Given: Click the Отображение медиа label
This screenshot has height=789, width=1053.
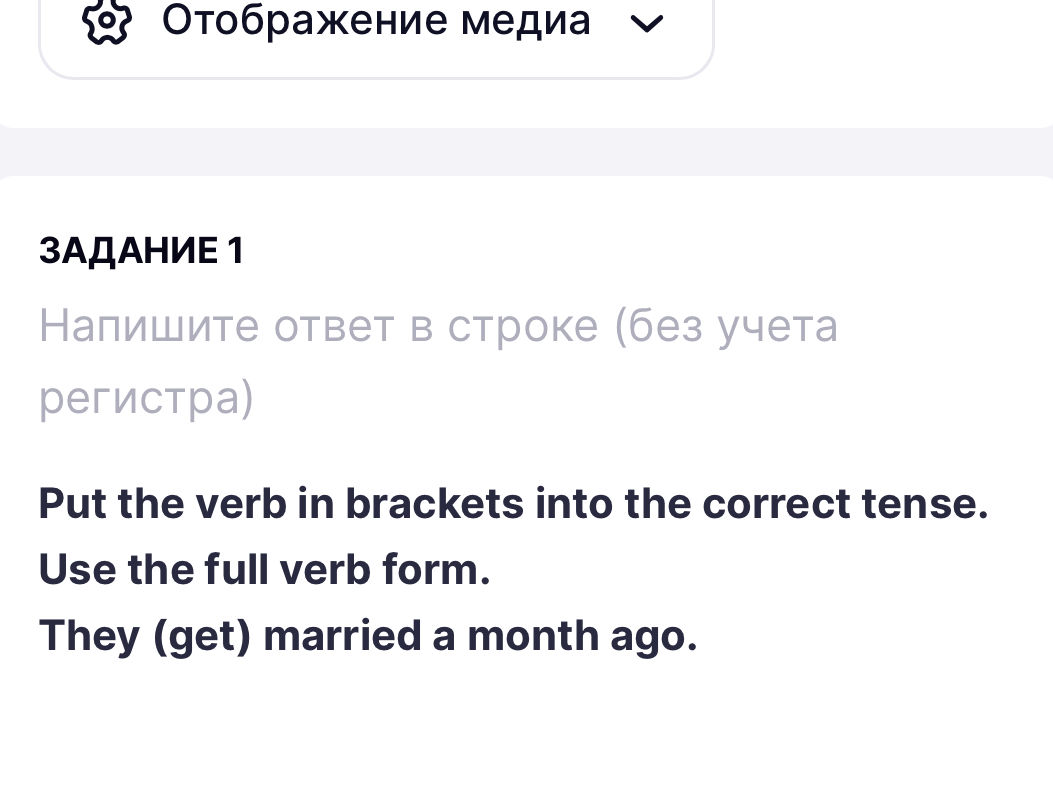Looking at the screenshot, I should tap(376, 19).
